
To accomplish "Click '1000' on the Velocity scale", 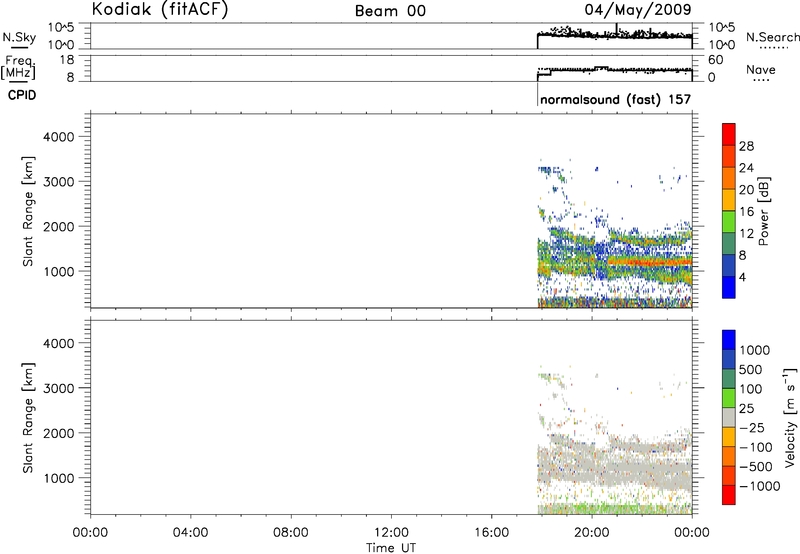I will (755, 350).
